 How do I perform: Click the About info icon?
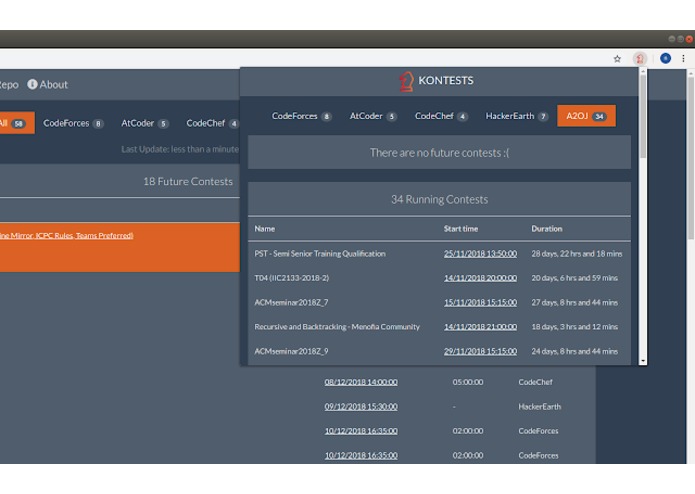(x=32, y=84)
